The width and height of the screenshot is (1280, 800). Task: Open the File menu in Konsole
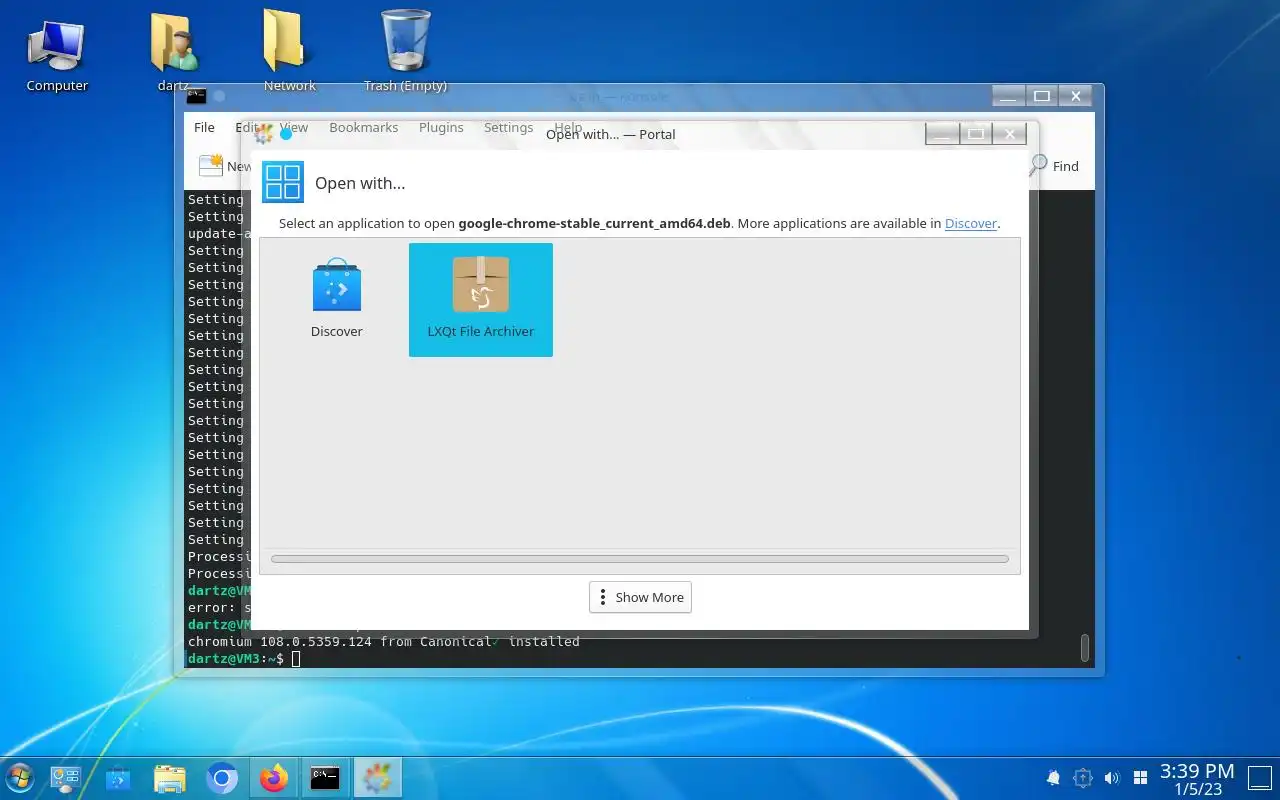[x=204, y=127]
